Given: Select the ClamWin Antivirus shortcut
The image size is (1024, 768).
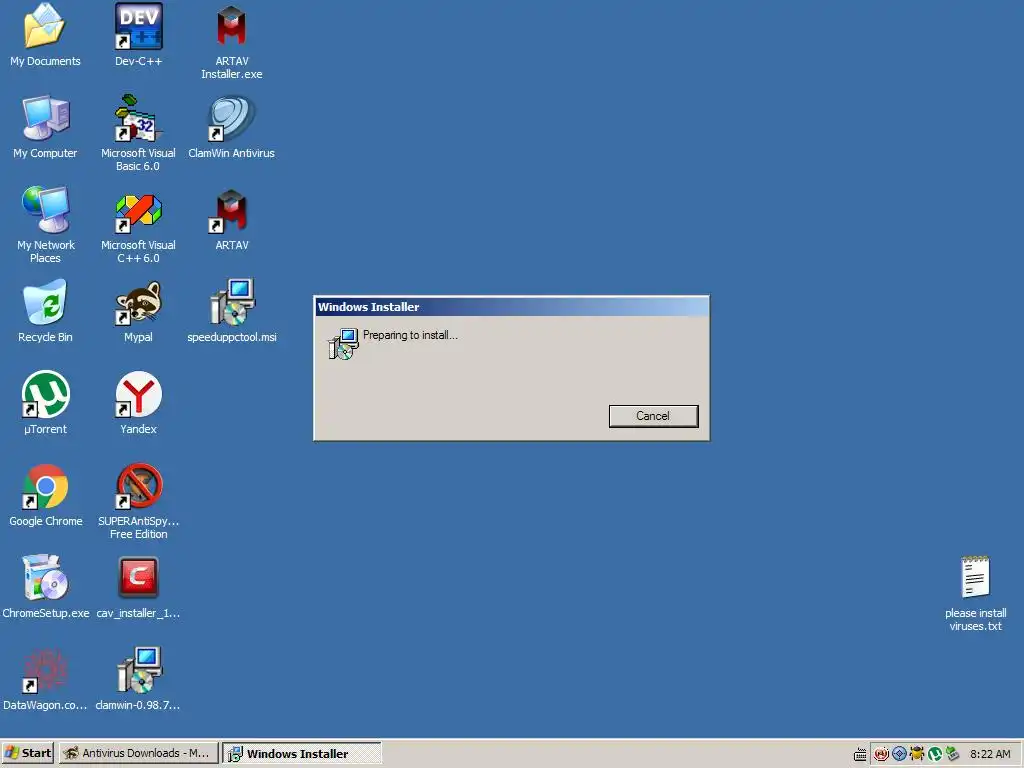Looking at the screenshot, I should (x=232, y=118).
